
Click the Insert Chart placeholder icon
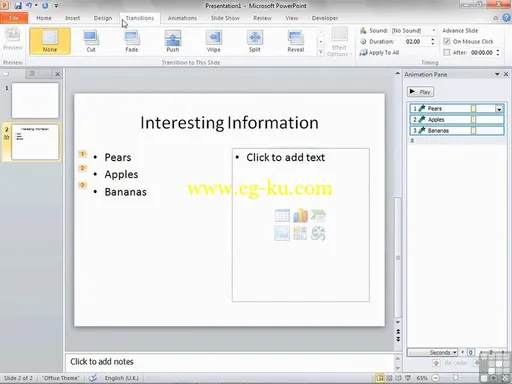tap(300, 215)
